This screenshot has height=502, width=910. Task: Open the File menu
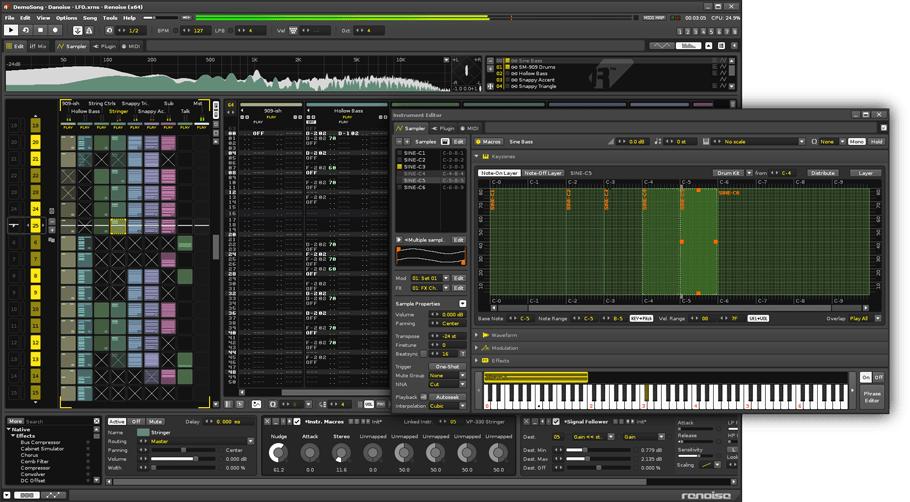click(x=10, y=18)
